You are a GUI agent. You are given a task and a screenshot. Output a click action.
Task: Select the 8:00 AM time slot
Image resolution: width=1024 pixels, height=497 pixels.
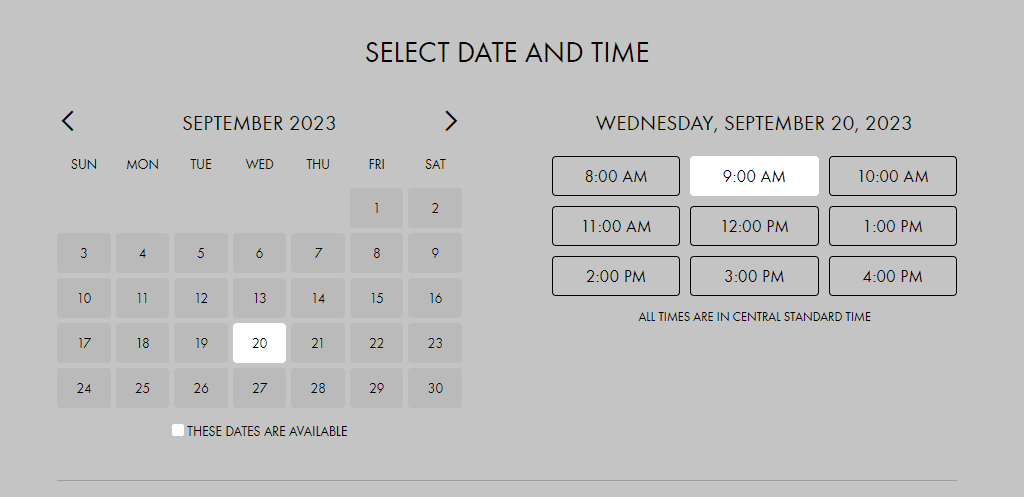click(x=616, y=176)
